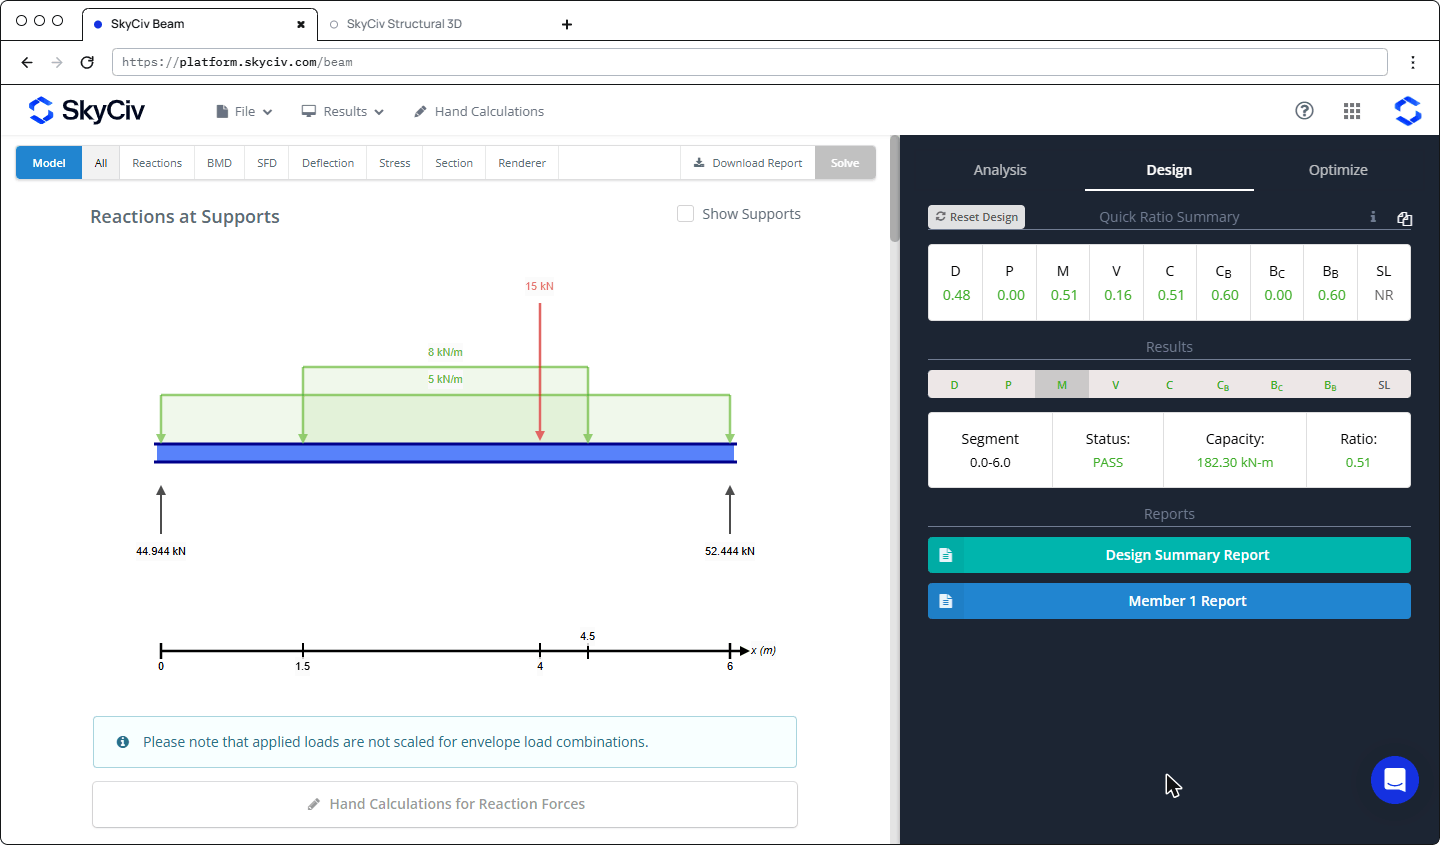The image size is (1440, 845).
Task: Select the V shear result filter
Action: 1115,385
